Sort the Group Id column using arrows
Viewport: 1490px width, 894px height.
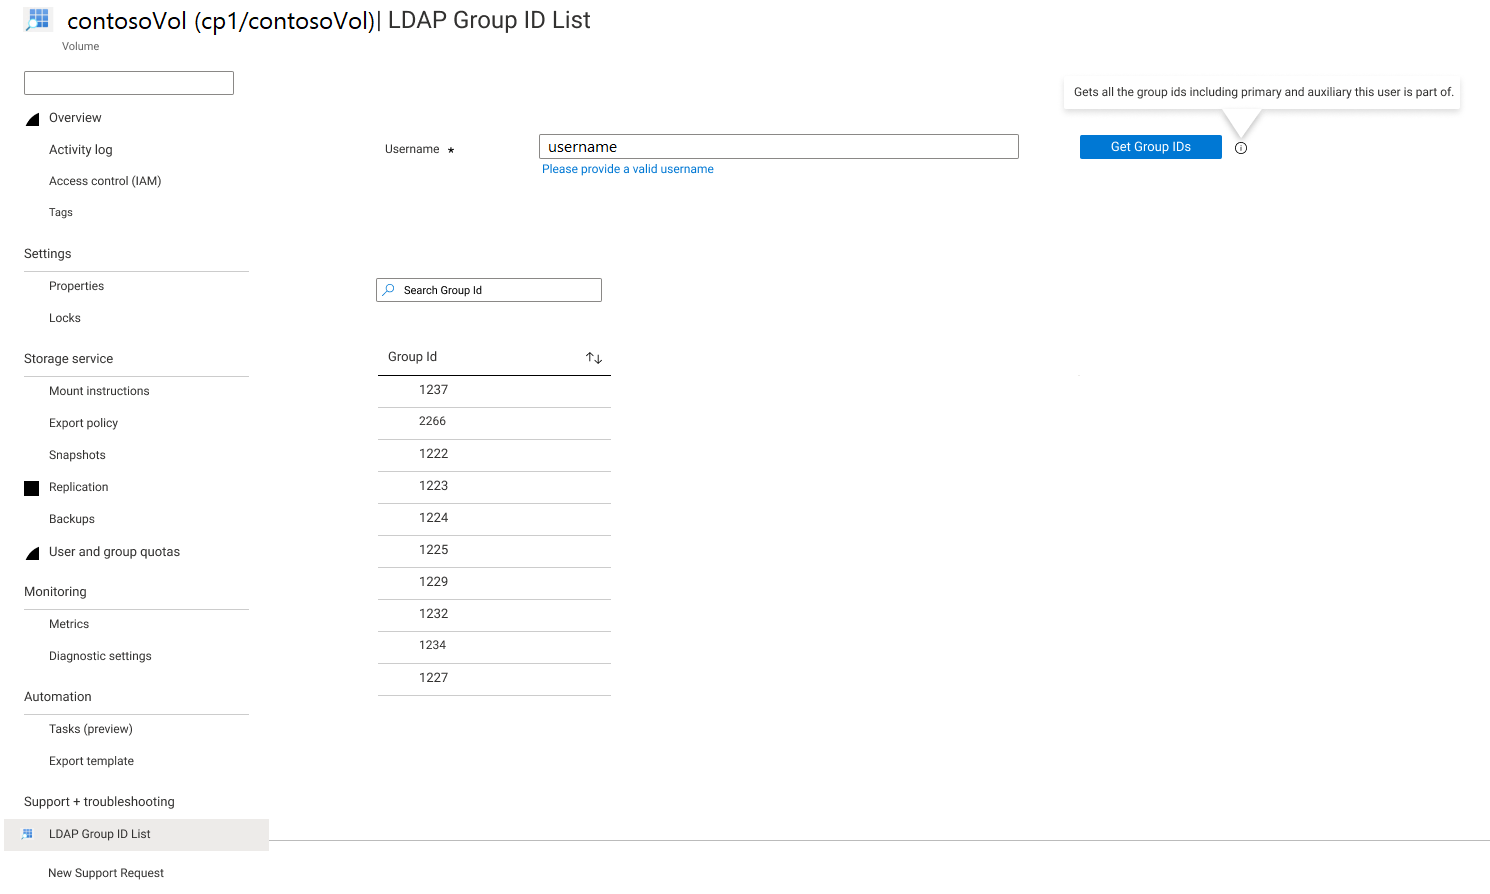pyautogui.click(x=594, y=358)
